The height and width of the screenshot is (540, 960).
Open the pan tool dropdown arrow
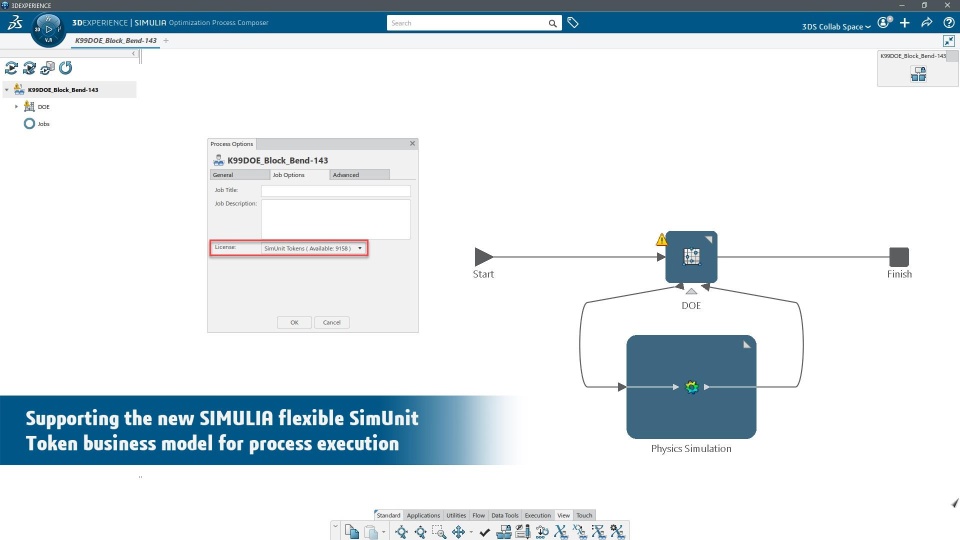pos(471,532)
